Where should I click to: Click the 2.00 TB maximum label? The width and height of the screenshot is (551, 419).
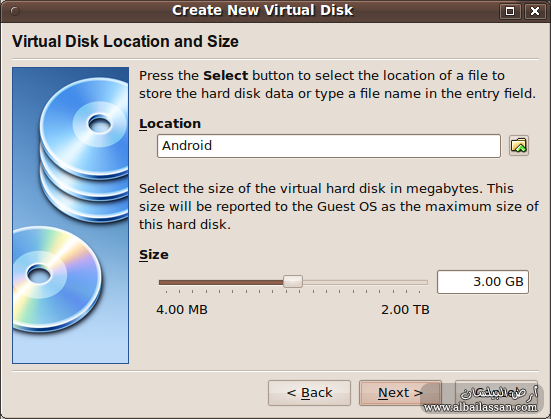(x=405, y=310)
